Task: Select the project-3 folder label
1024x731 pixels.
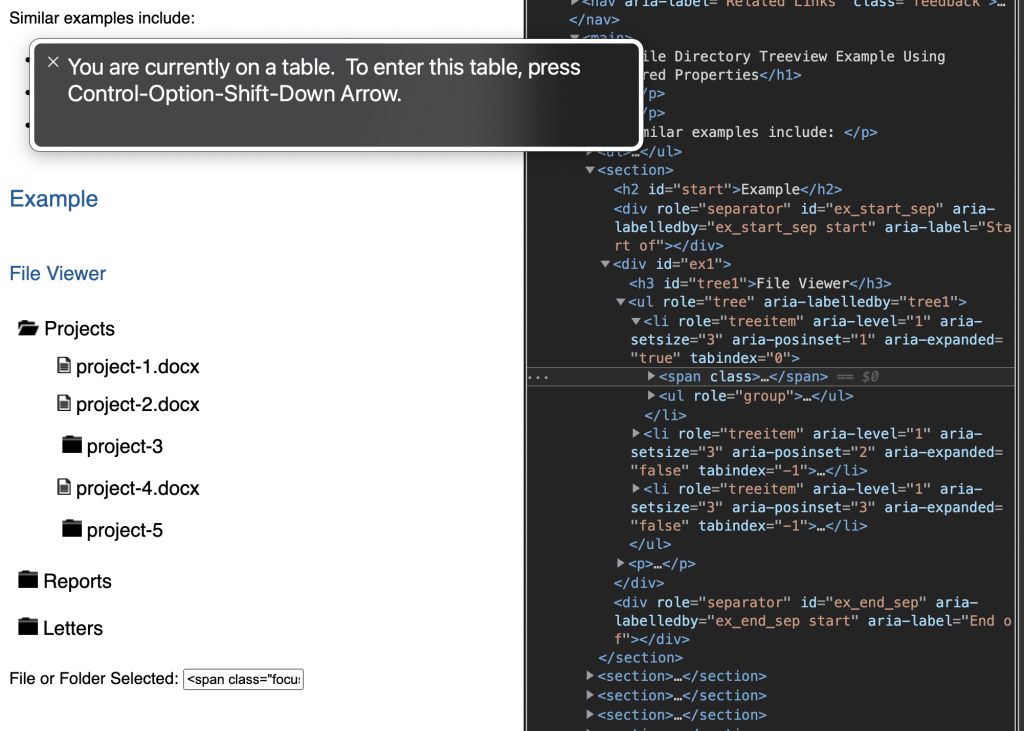Action: coord(124,446)
